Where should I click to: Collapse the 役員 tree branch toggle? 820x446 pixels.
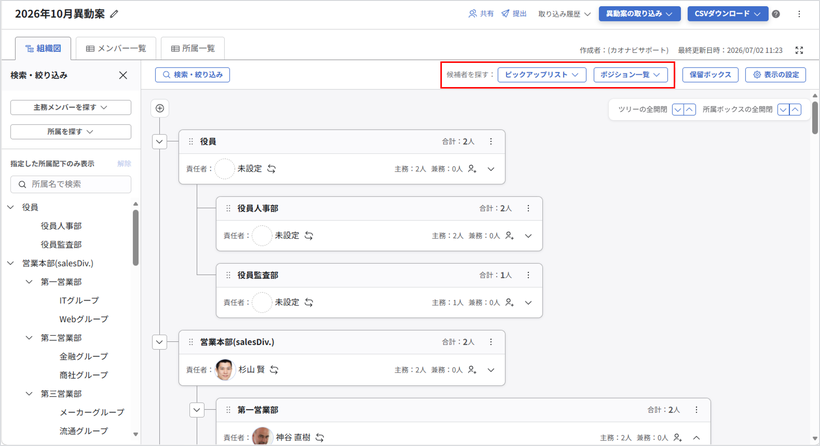[x=160, y=142]
